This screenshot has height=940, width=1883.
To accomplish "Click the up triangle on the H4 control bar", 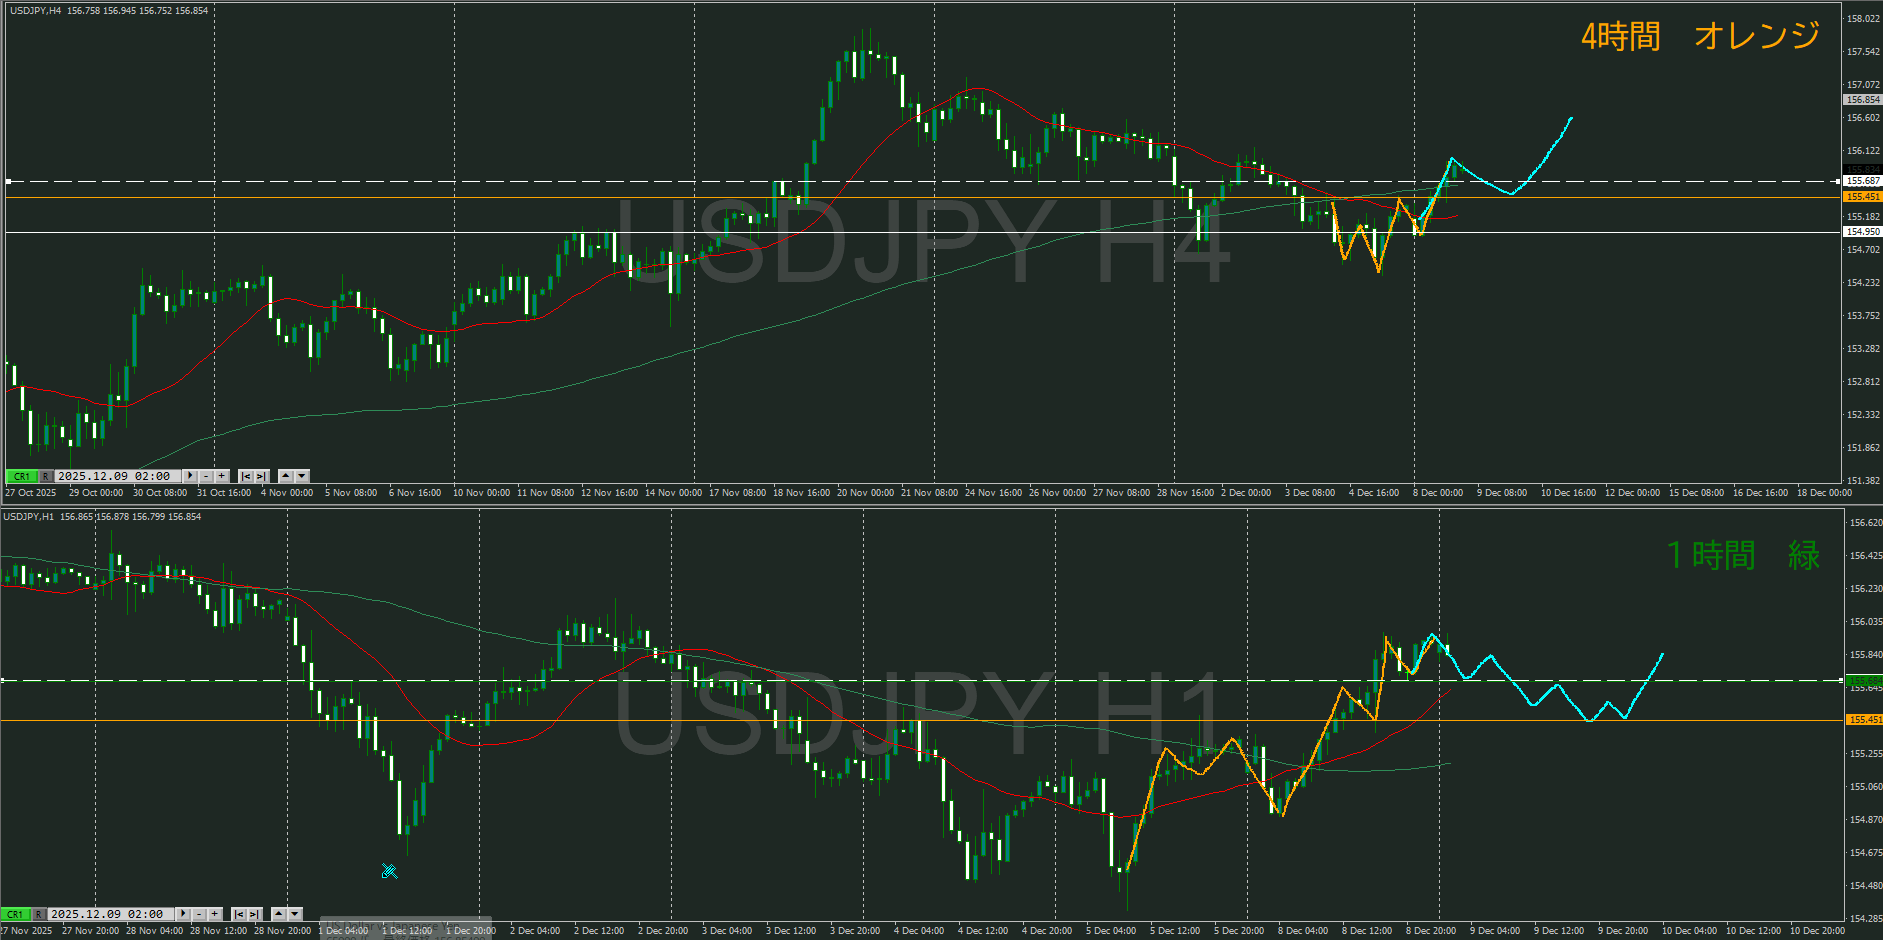I will (286, 476).
